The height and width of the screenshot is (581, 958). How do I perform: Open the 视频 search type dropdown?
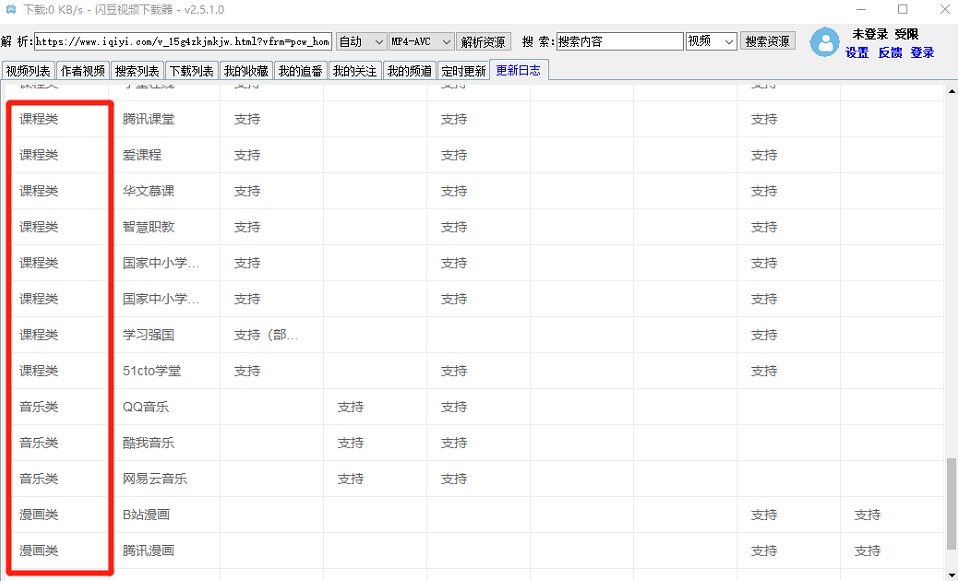pos(711,42)
